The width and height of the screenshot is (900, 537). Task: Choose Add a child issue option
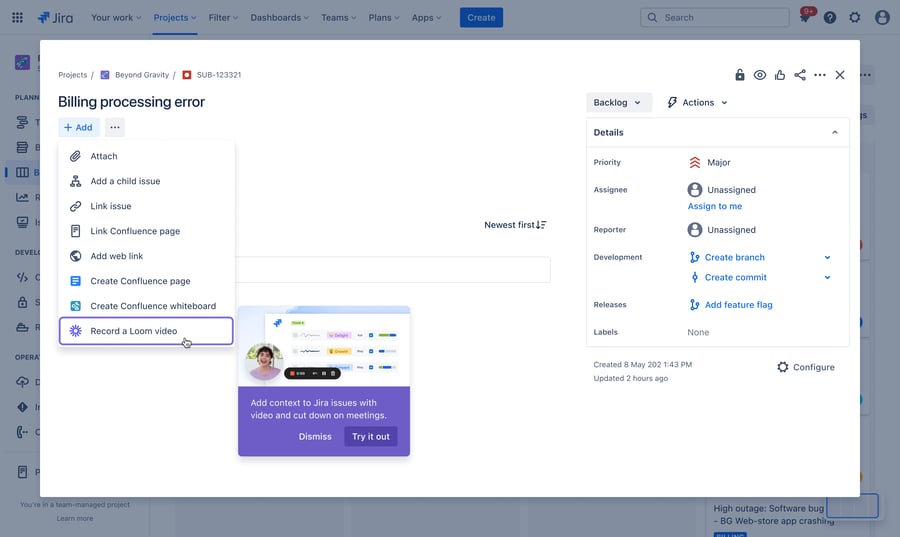125,181
